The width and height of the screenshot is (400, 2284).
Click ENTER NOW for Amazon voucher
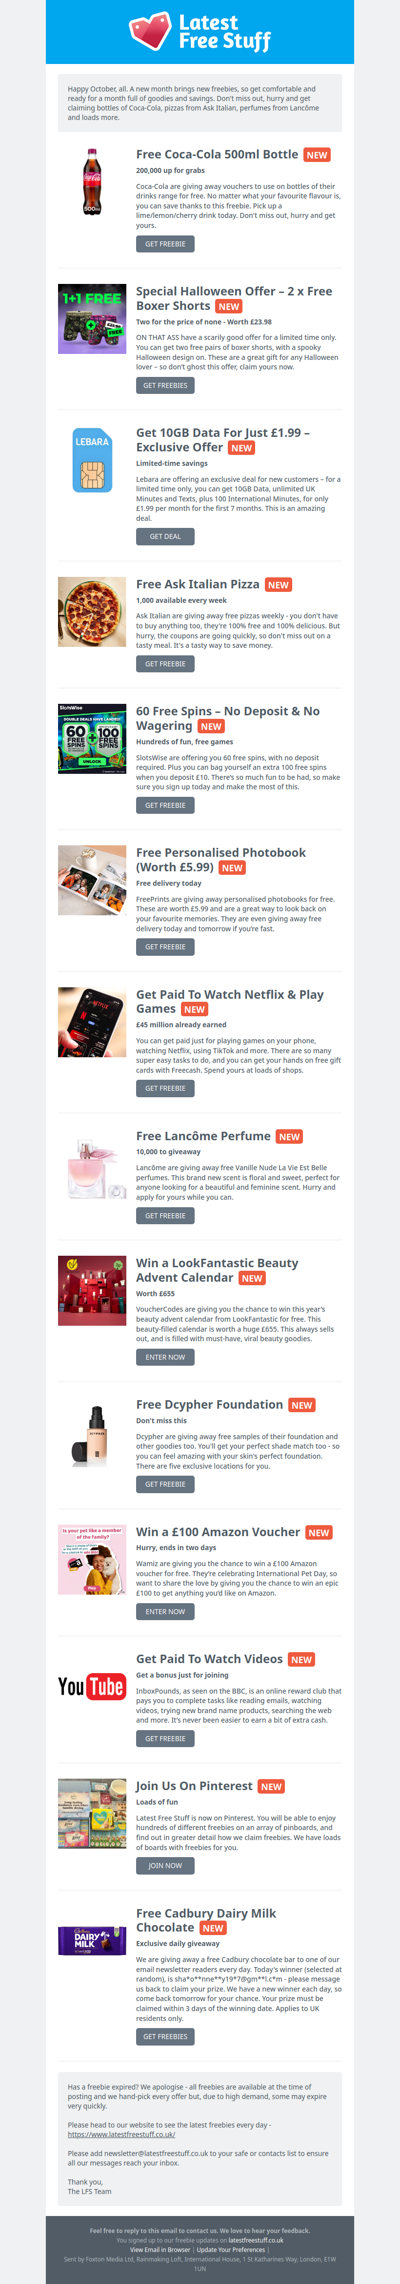[x=165, y=1611]
